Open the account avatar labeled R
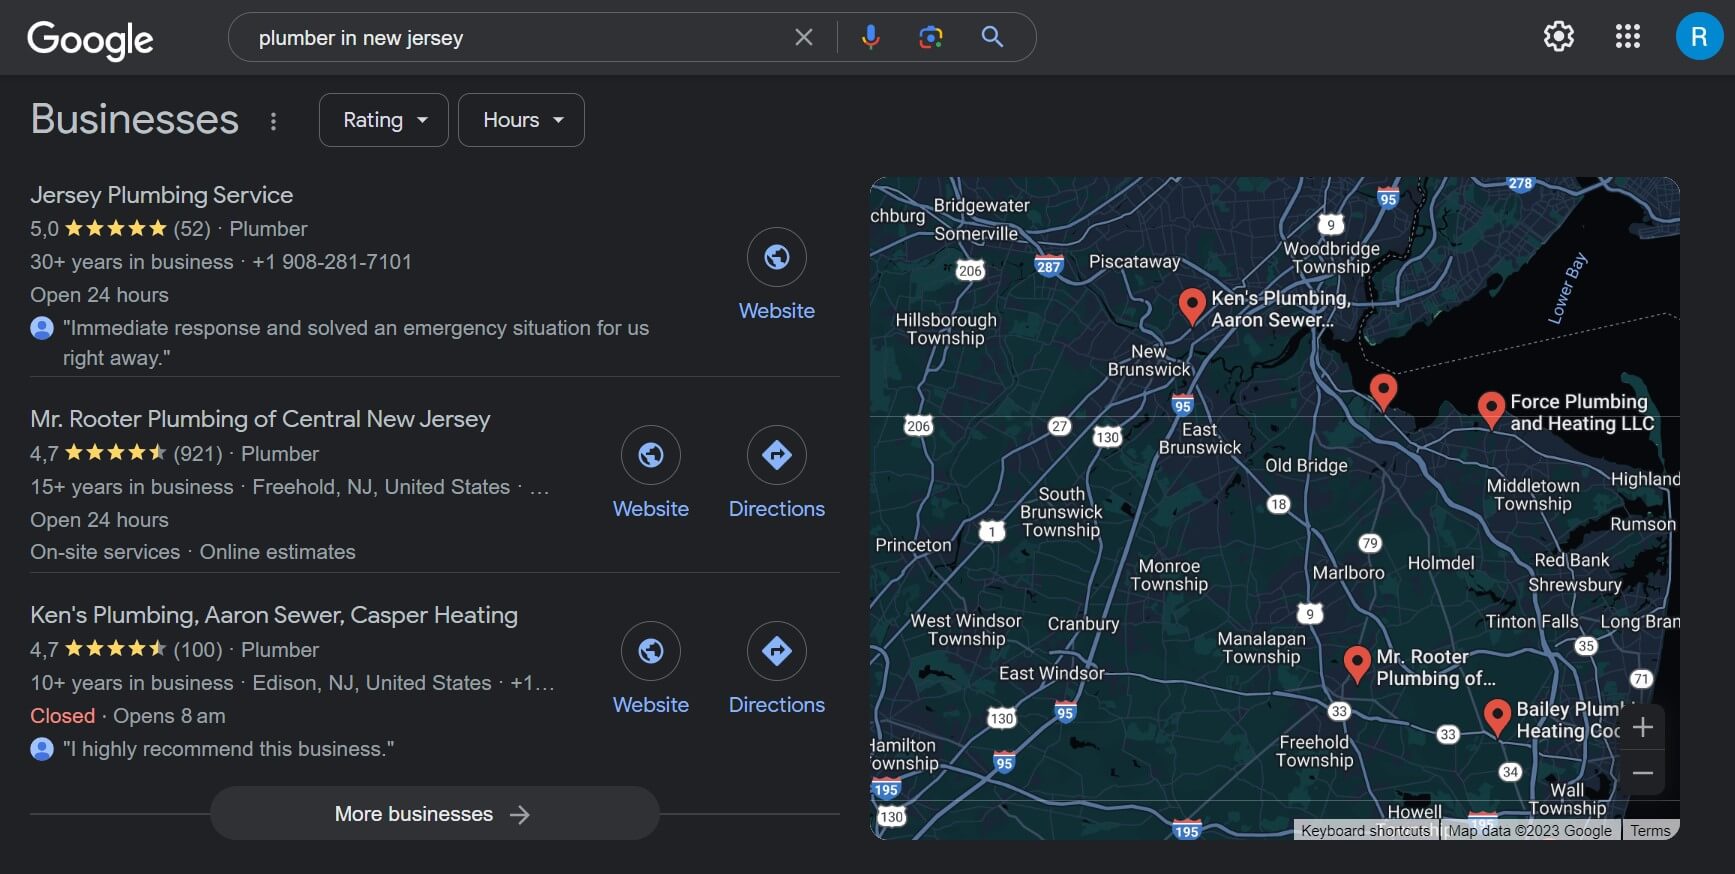This screenshot has height=874, width=1735. point(1699,37)
